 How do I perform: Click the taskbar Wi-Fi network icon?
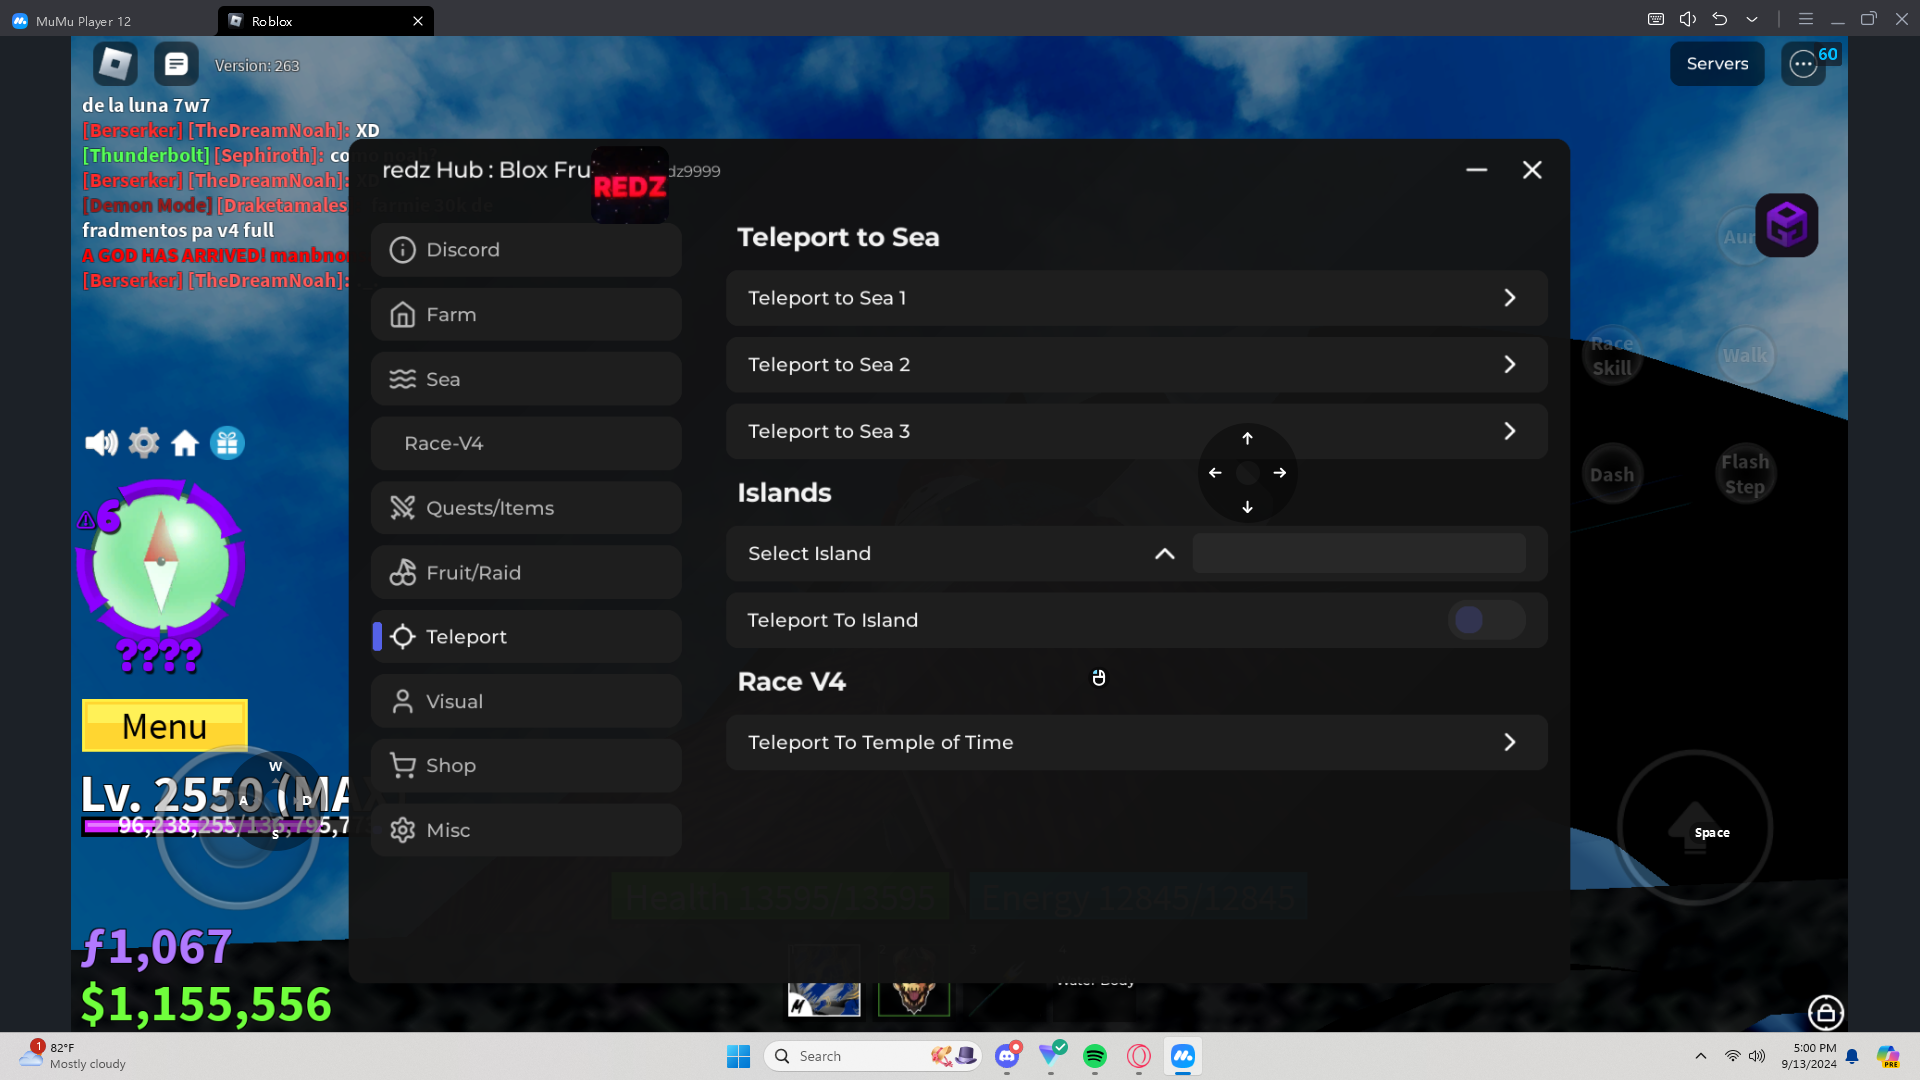[1732, 1056]
